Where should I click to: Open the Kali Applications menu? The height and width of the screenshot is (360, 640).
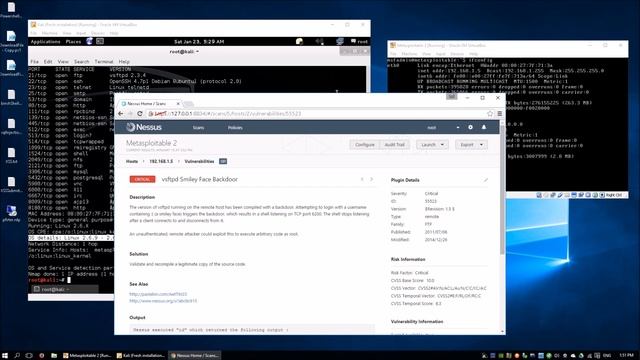click(45, 41)
